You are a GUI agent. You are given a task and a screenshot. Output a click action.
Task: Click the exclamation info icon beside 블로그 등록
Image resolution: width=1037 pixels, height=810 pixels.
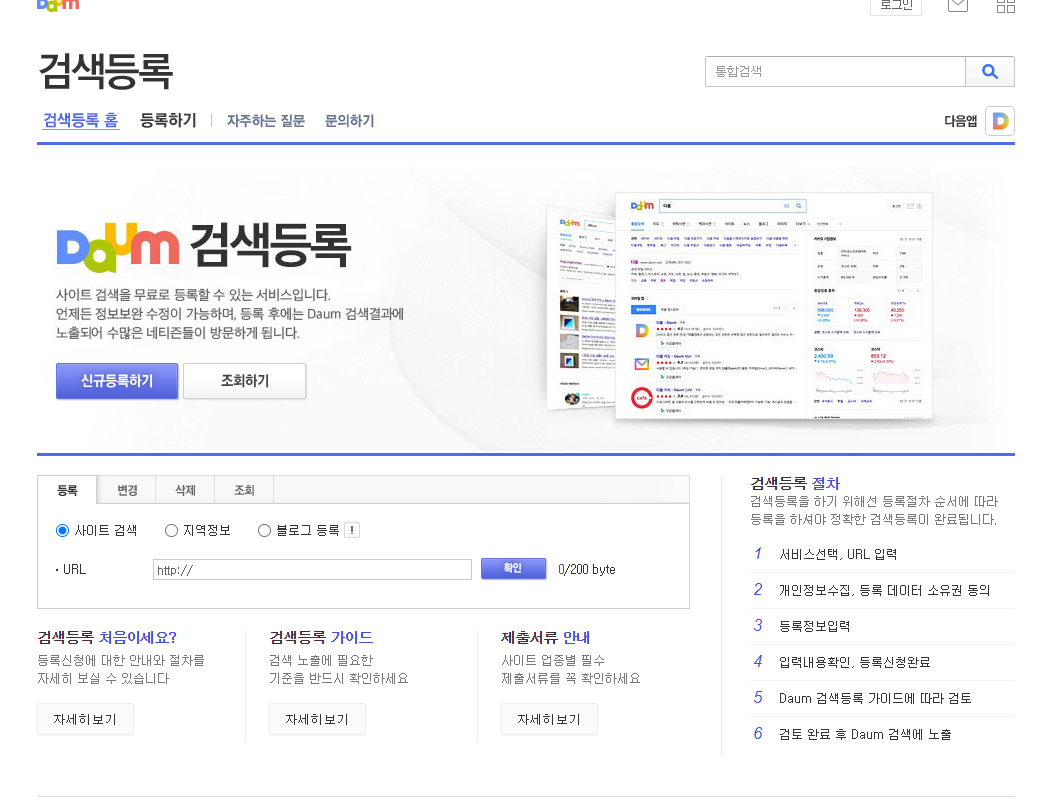(x=352, y=530)
